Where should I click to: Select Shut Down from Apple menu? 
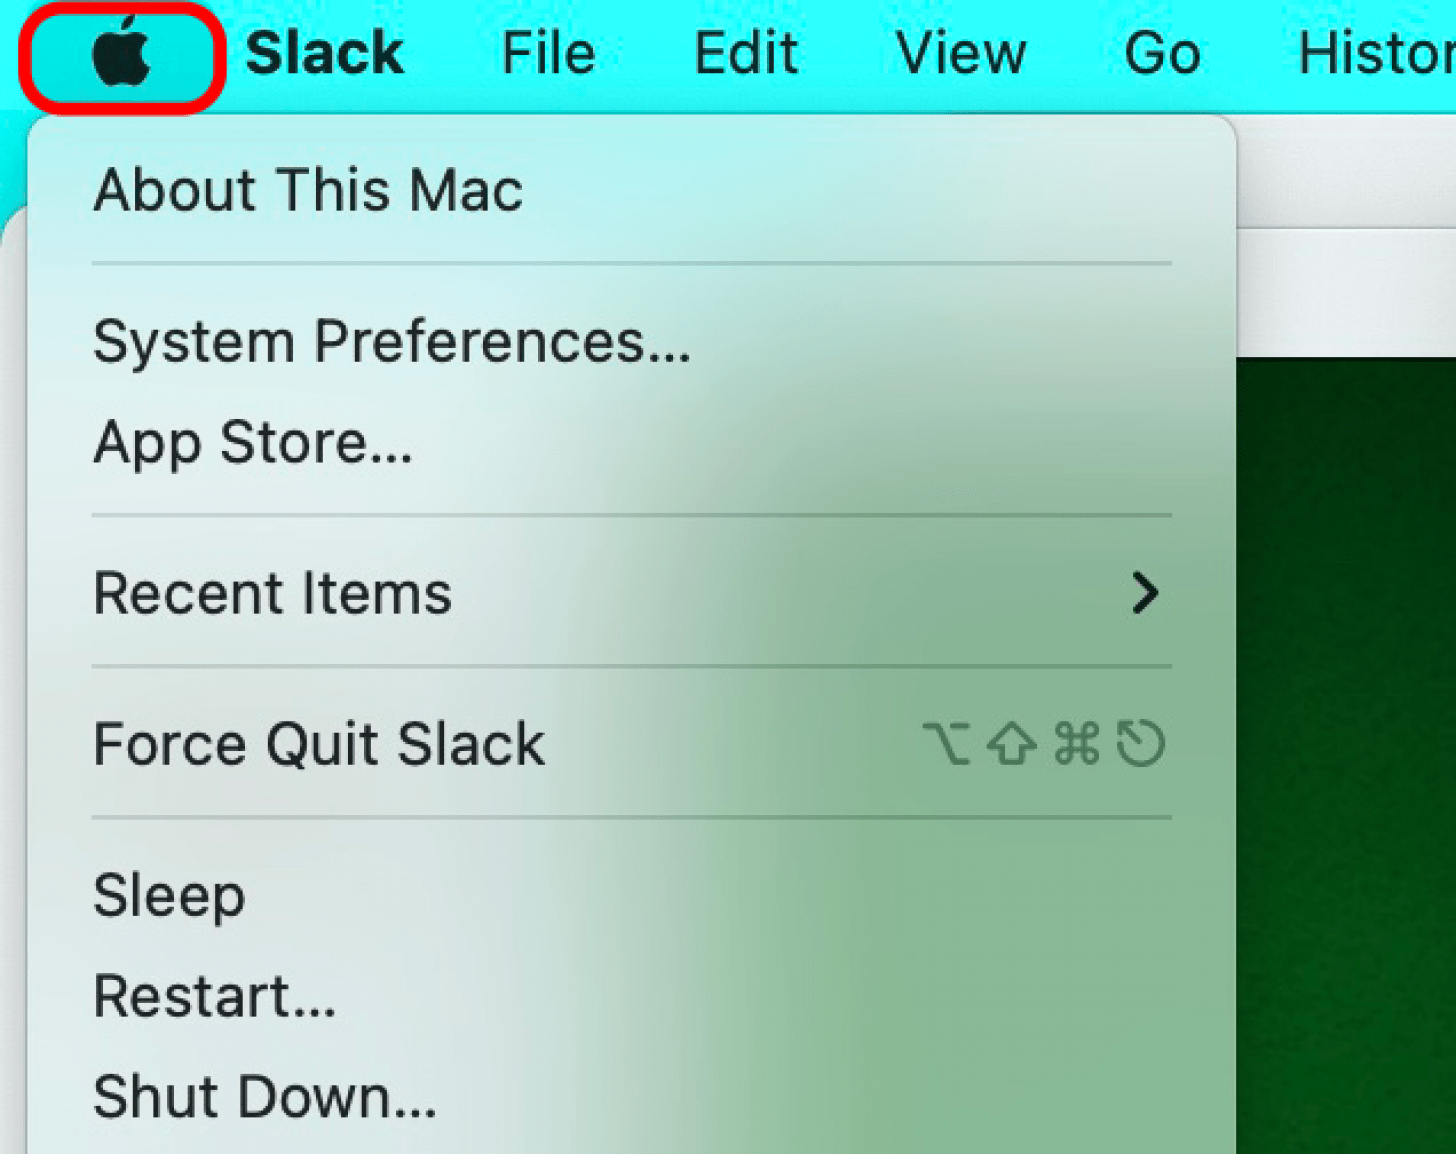pyautogui.click(x=265, y=1096)
